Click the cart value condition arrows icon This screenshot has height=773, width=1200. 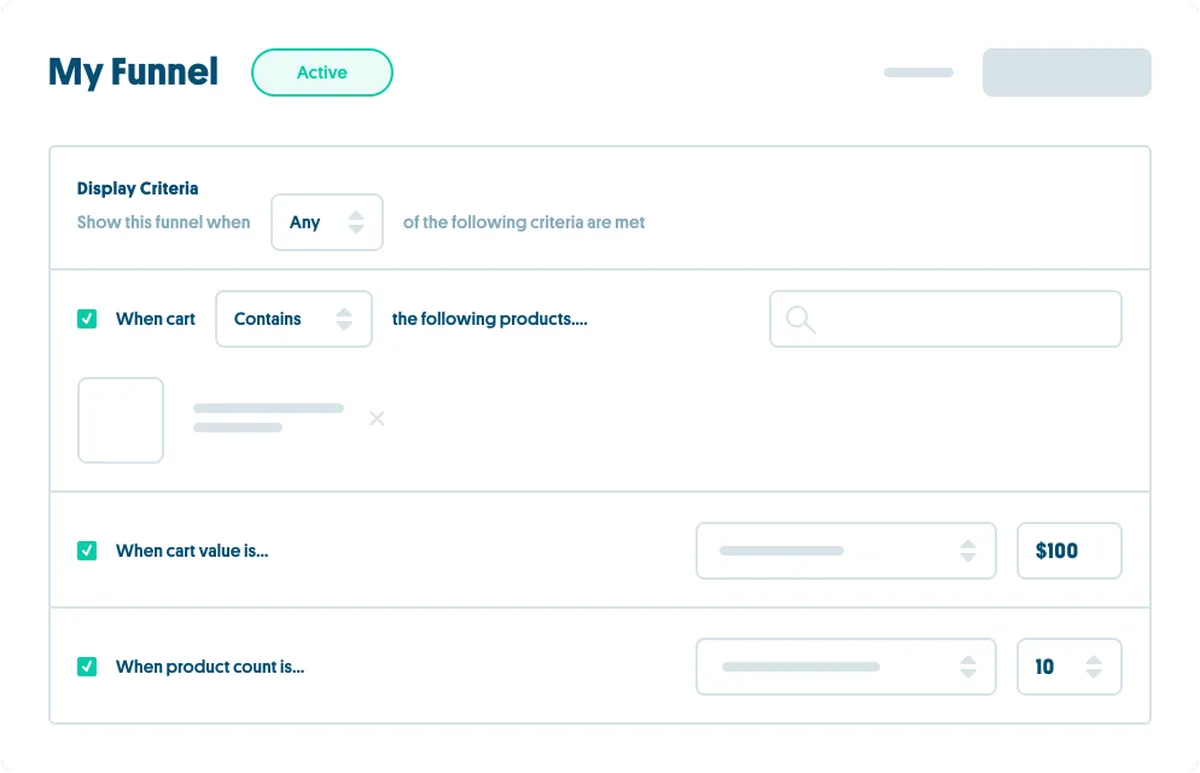pyautogui.click(x=968, y=551)
